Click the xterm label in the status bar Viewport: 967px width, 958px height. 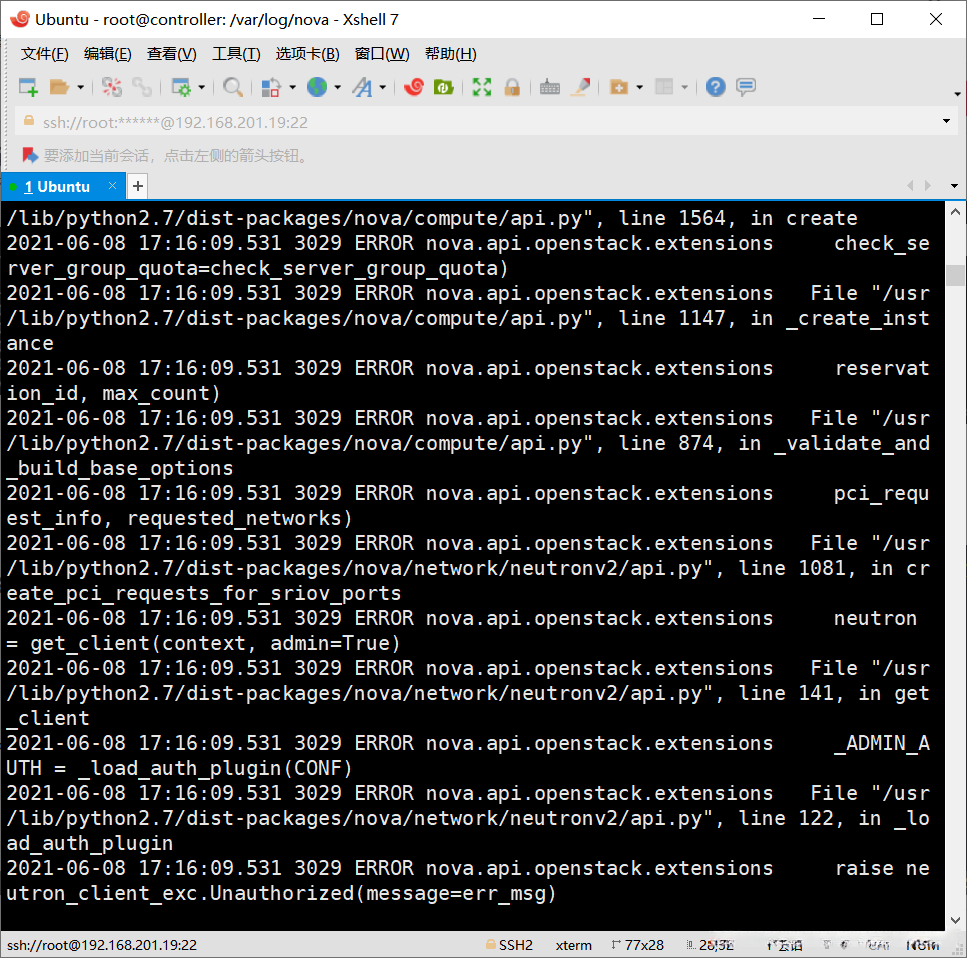pyautogui.click(x=573, y=944)
